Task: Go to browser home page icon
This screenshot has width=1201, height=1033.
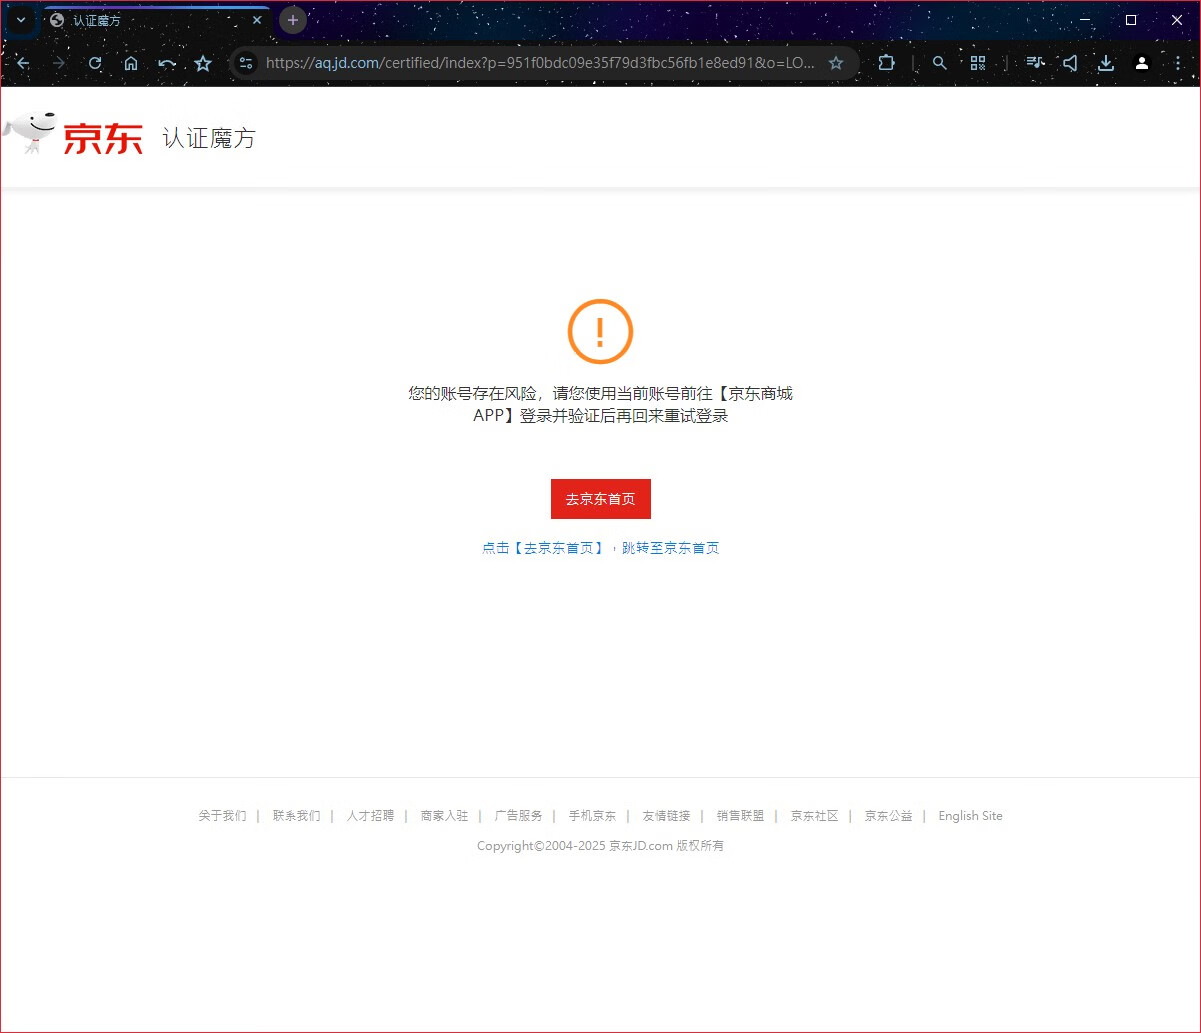Action: 131,63
